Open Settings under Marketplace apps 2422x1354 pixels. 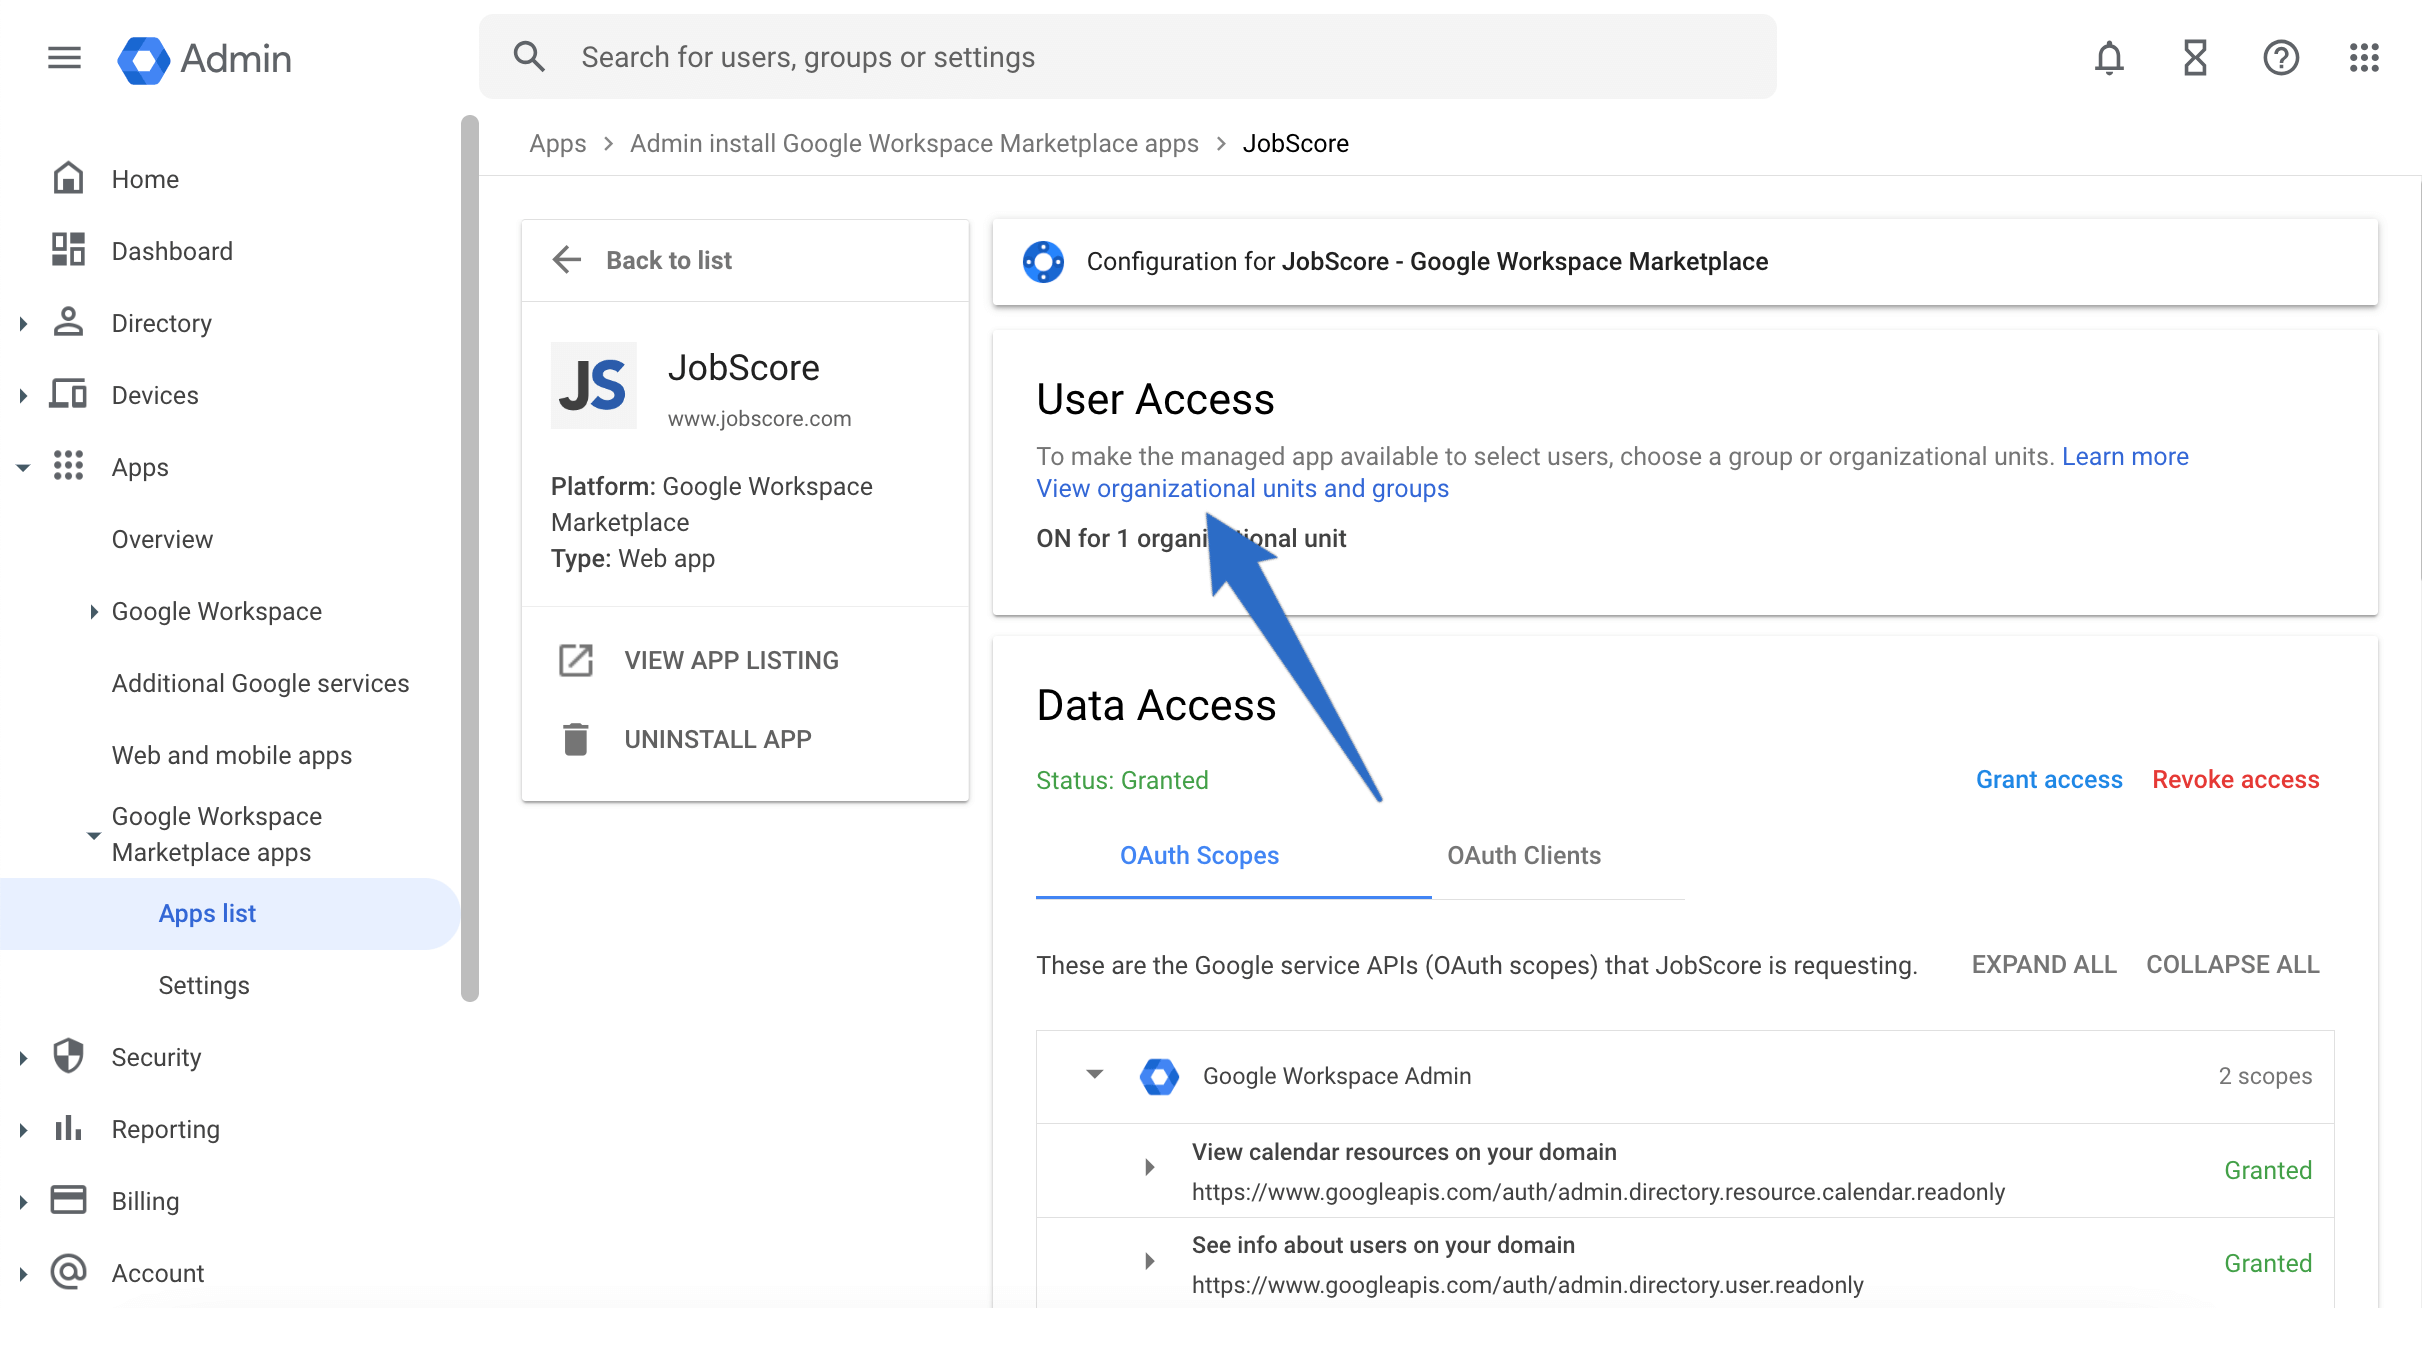204,985
